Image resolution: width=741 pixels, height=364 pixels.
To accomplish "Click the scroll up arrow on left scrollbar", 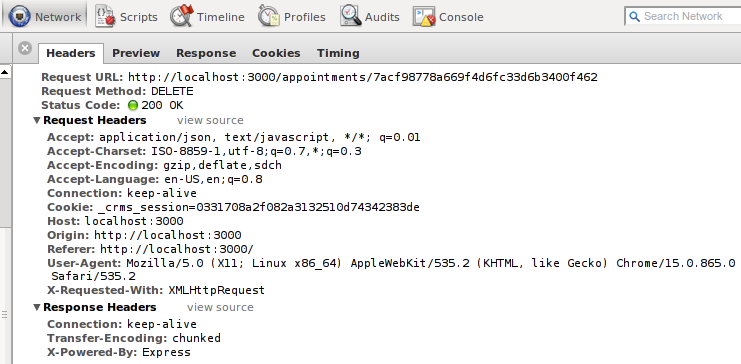I will 5,72.
